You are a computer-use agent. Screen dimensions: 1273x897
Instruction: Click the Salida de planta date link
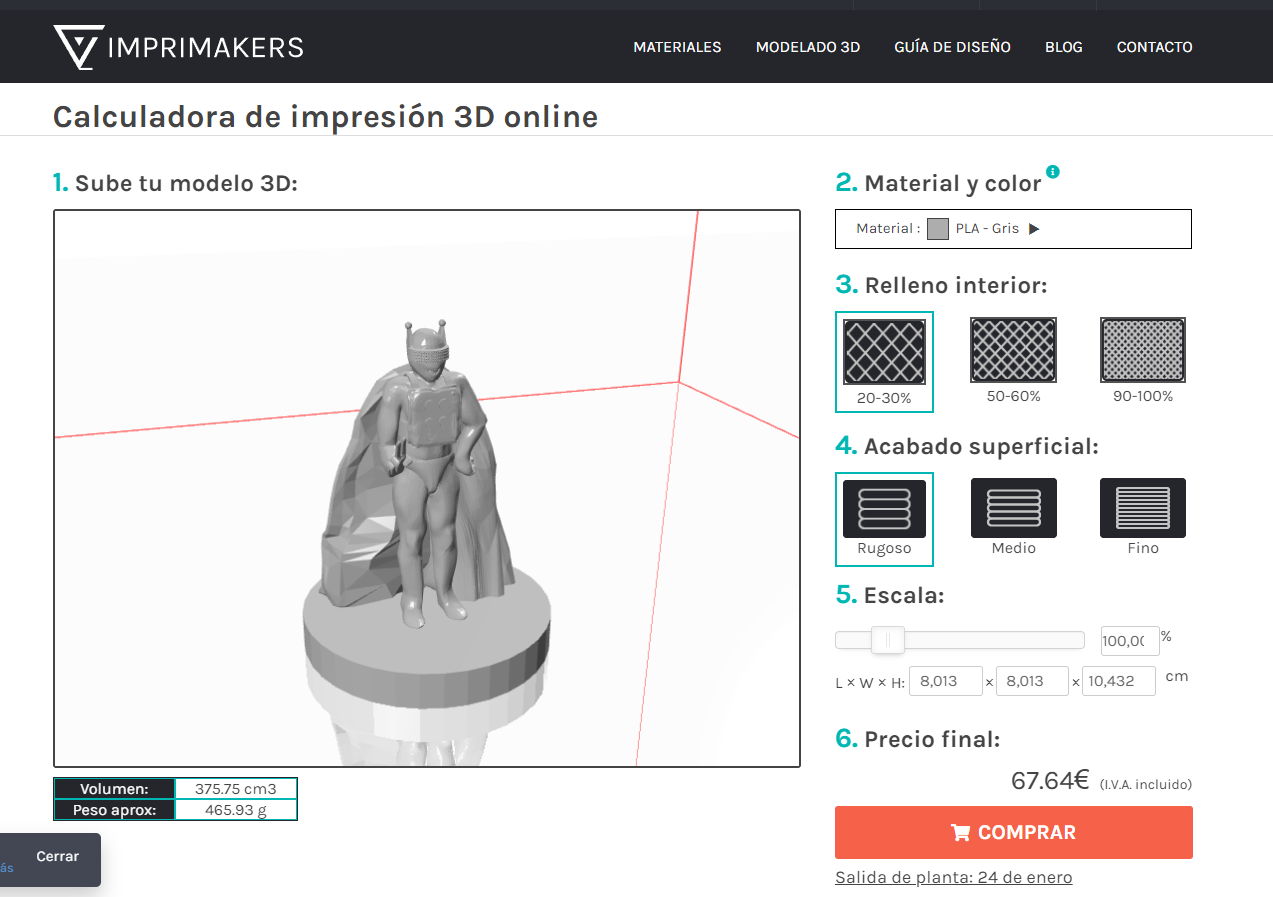coord(954,877)
